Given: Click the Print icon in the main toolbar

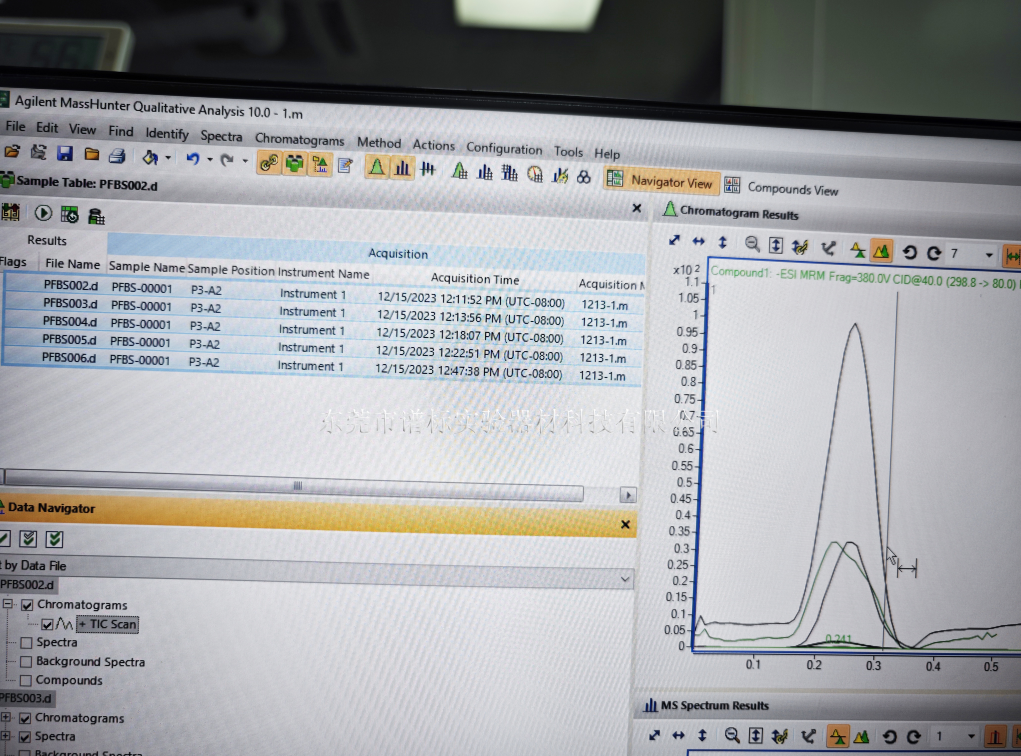Looking at the screenshot, I should click(117, 156).
